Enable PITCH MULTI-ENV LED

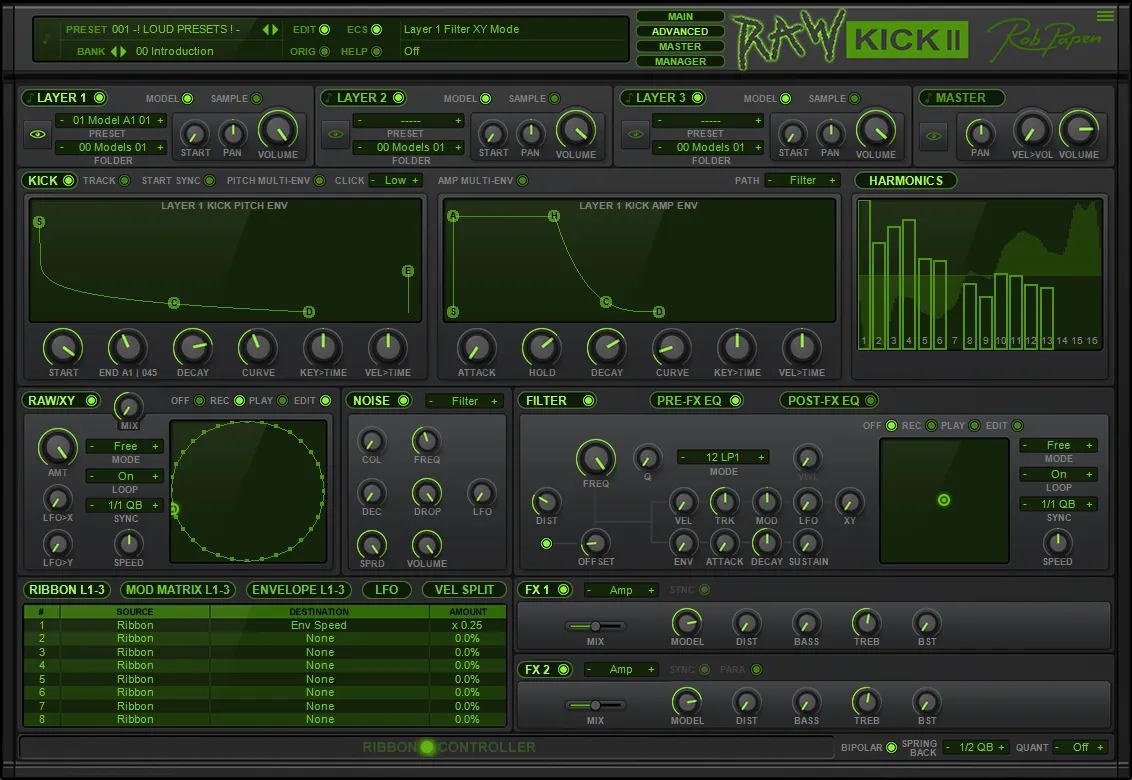pos(319,181)
